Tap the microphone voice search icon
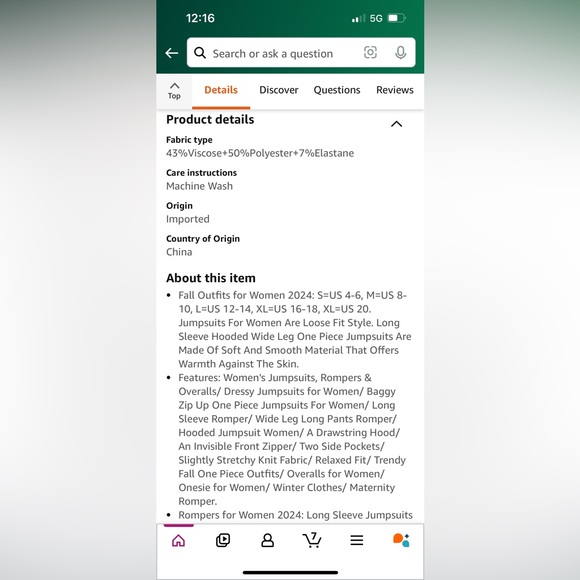The width and height of the screenshot is (580, 580). [400, 53]
